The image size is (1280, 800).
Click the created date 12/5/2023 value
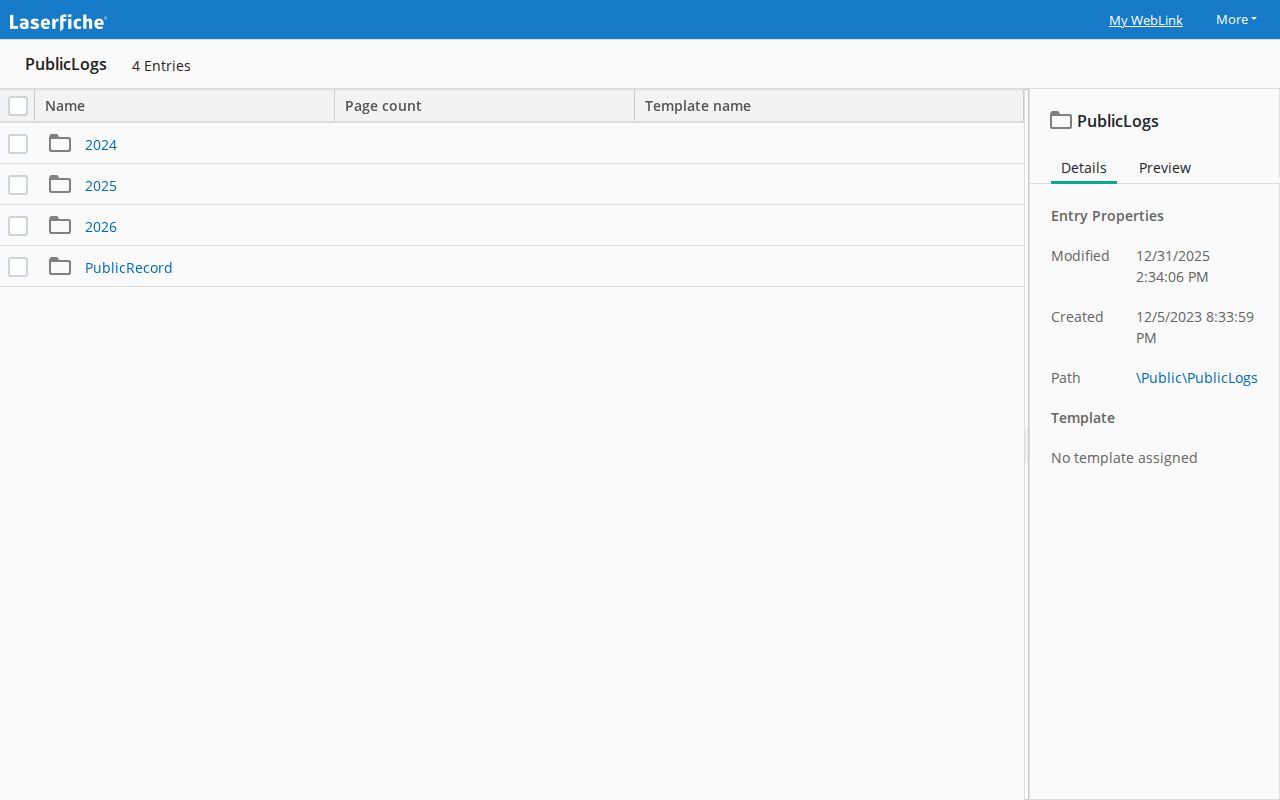[x=1195, y=327]
